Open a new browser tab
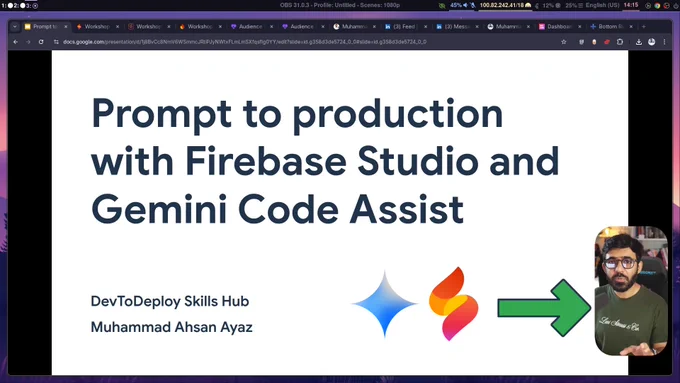Viewport: 680px width, 383px height. [644, 27]
